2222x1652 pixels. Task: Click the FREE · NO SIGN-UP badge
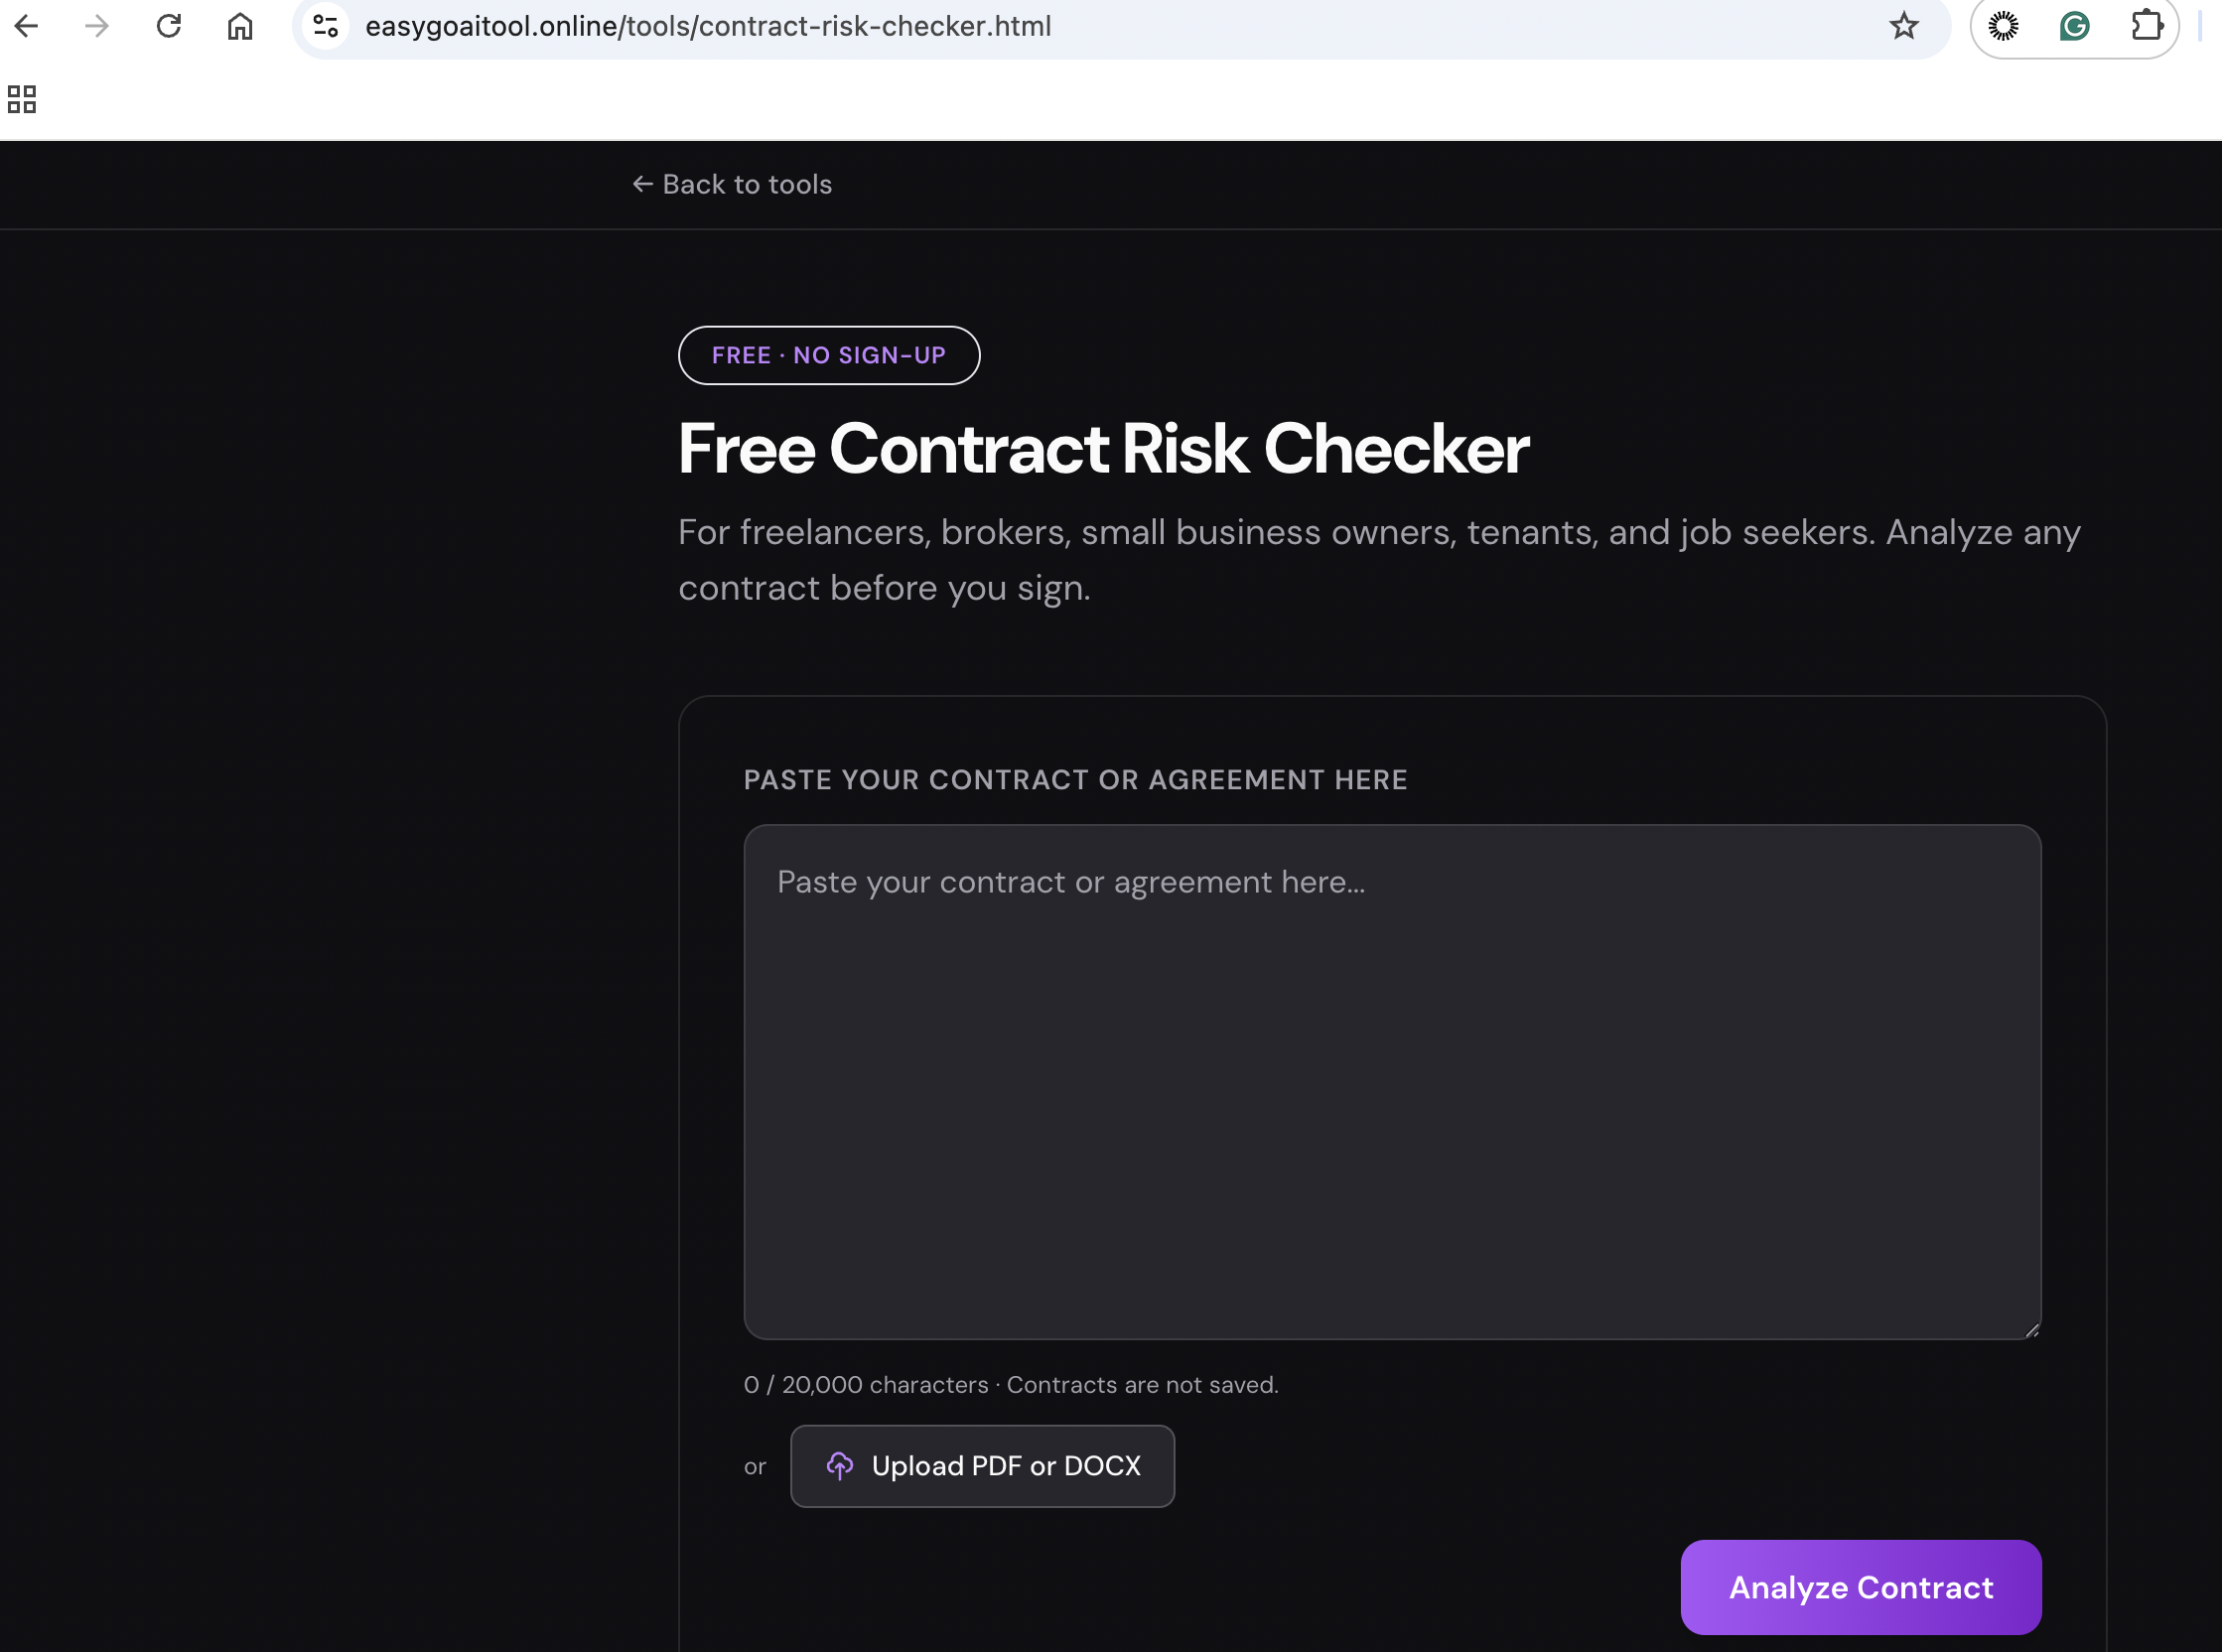click(x=828, y=355)
